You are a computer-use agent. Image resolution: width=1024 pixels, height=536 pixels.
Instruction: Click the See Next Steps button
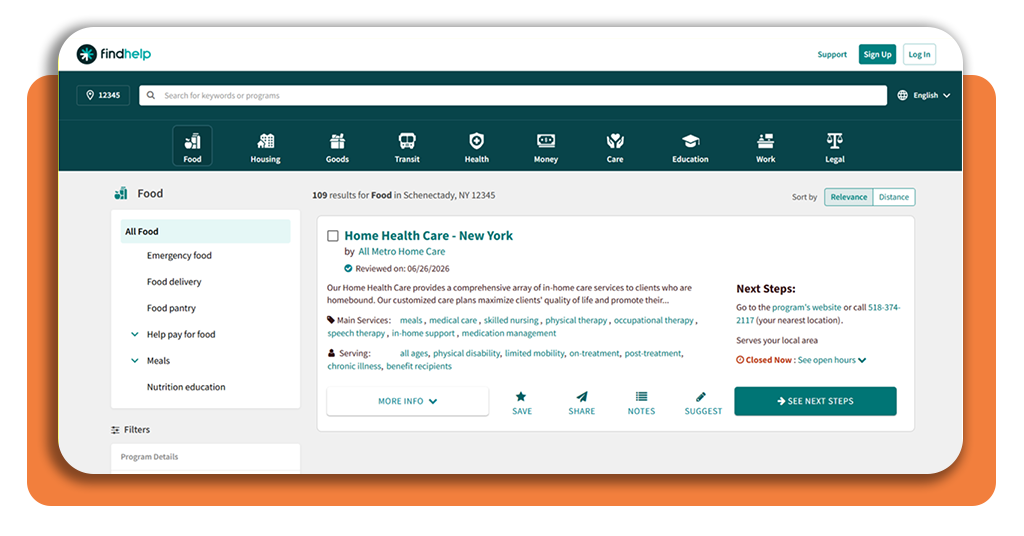(x=815, y=401)
